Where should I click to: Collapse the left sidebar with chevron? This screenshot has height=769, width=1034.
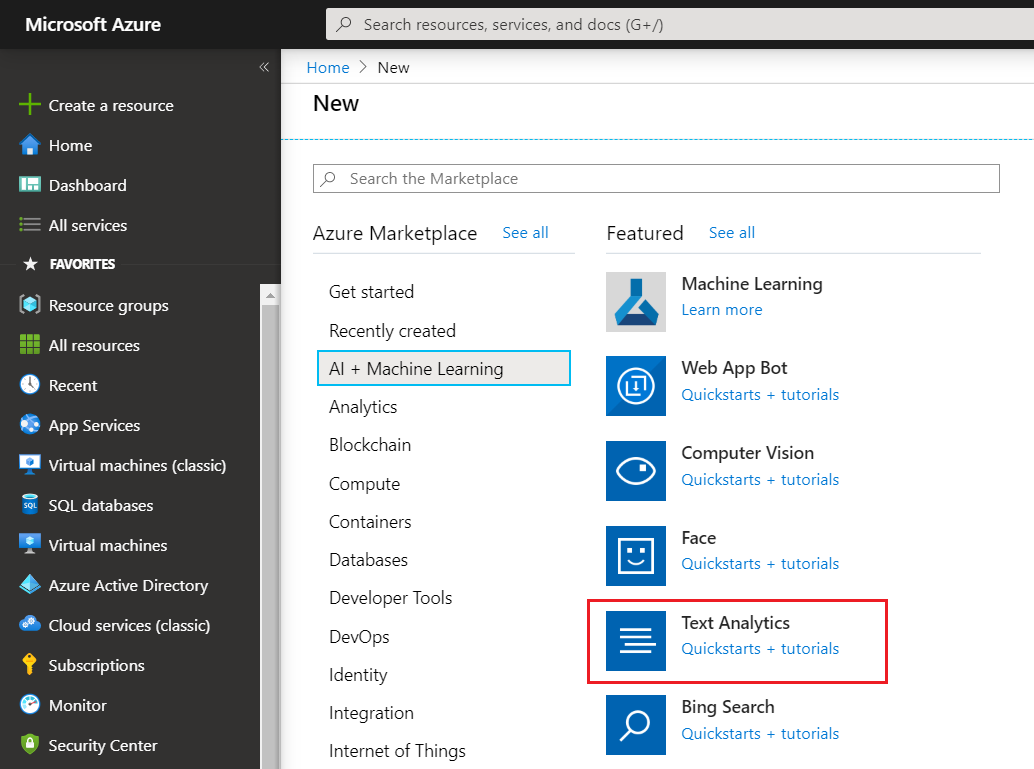click(264, 67)
